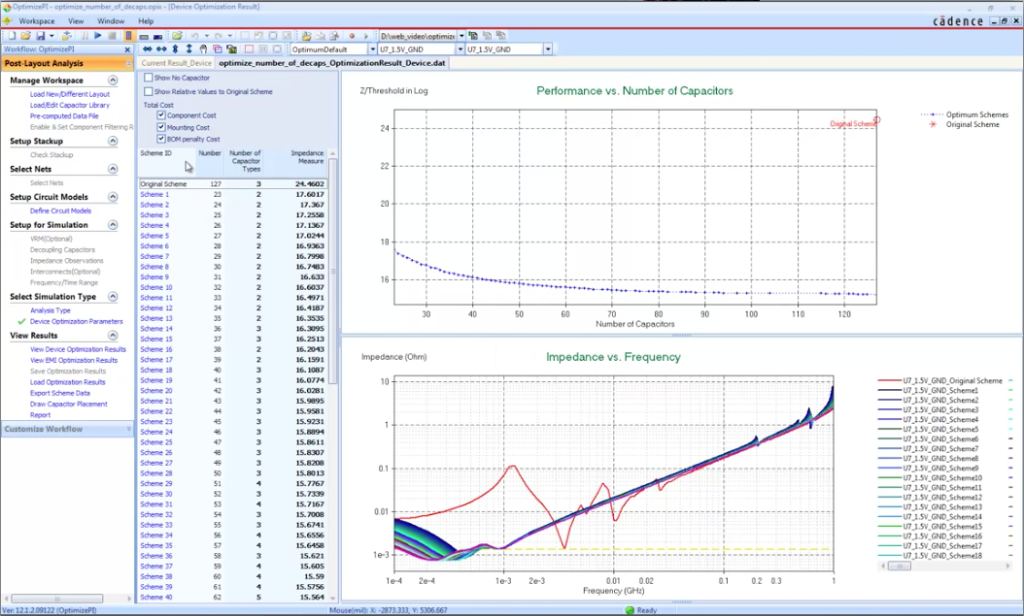Select the Scheme 10 row link
The height and width of the screenshot is (616, 1024).
click(156, 287)
